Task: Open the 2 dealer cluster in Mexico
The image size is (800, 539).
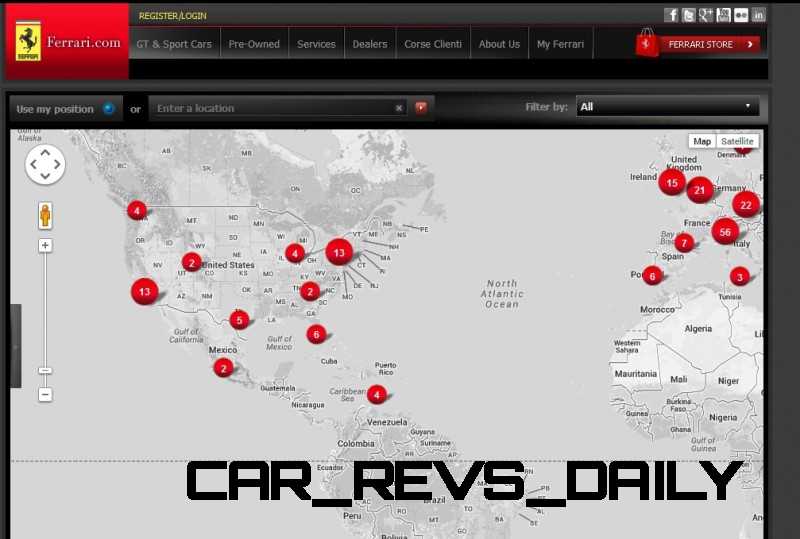Action: coord(223,368)
